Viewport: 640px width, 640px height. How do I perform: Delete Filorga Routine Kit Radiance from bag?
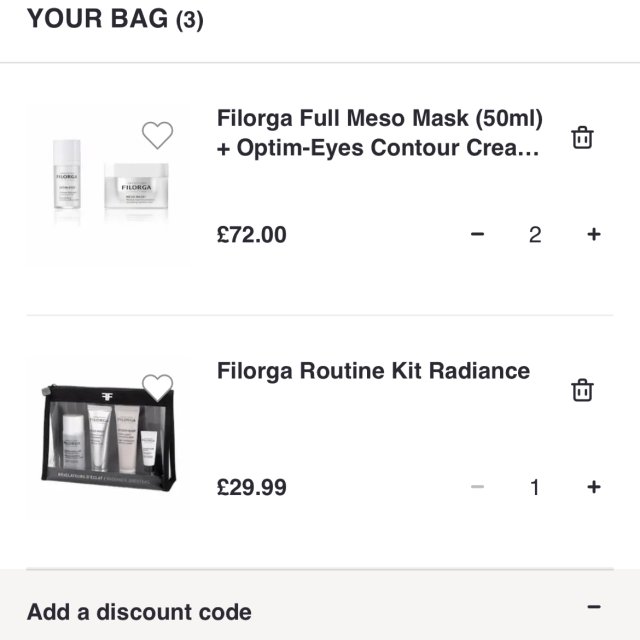(582, 390)
